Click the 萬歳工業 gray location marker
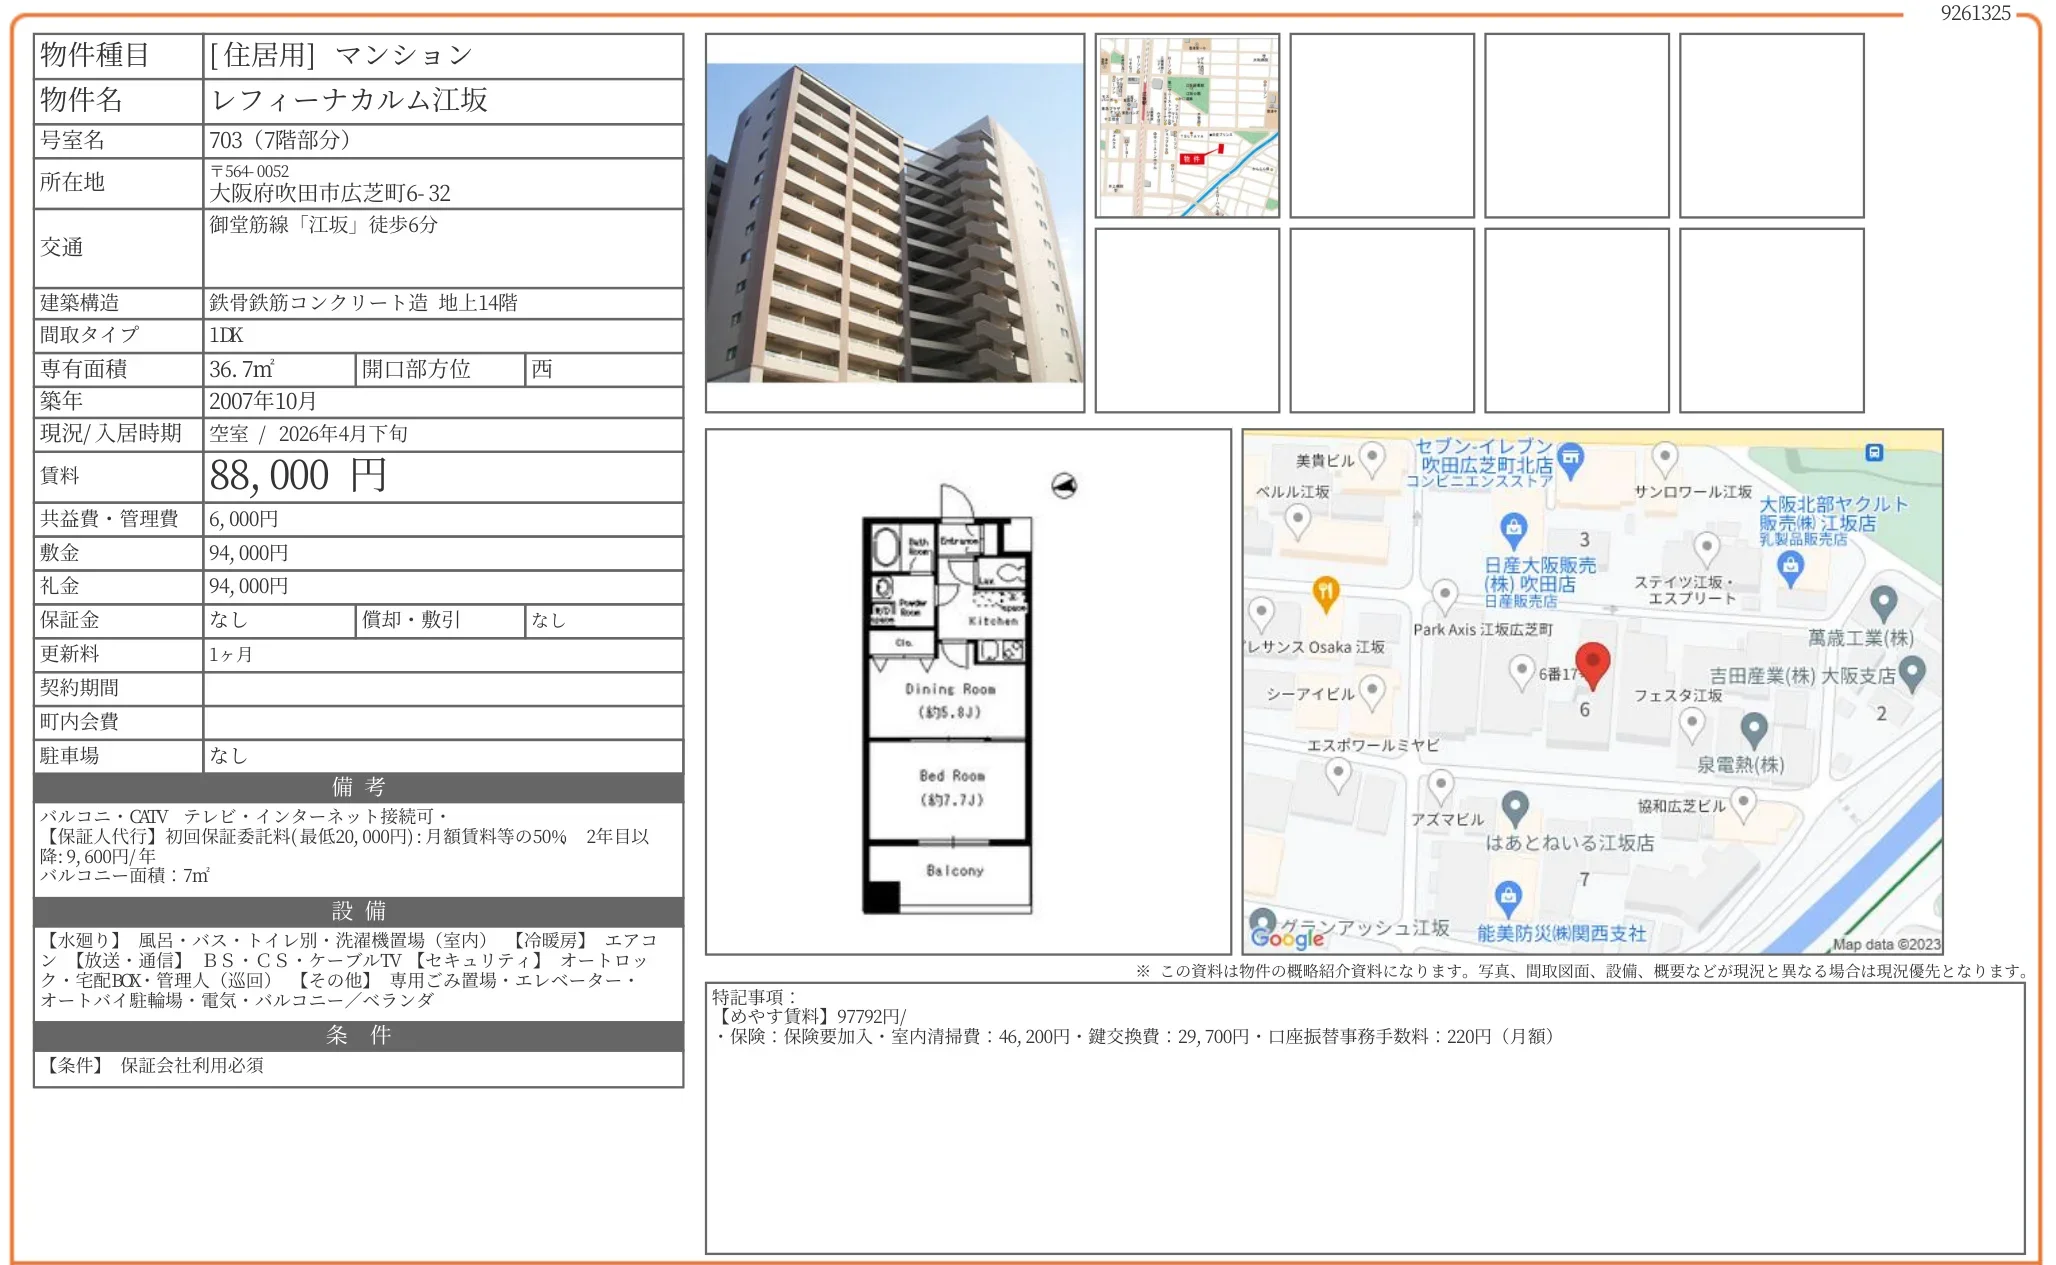The height and width of the screenshot is (1265, 2056). [x=1883, y=602]
